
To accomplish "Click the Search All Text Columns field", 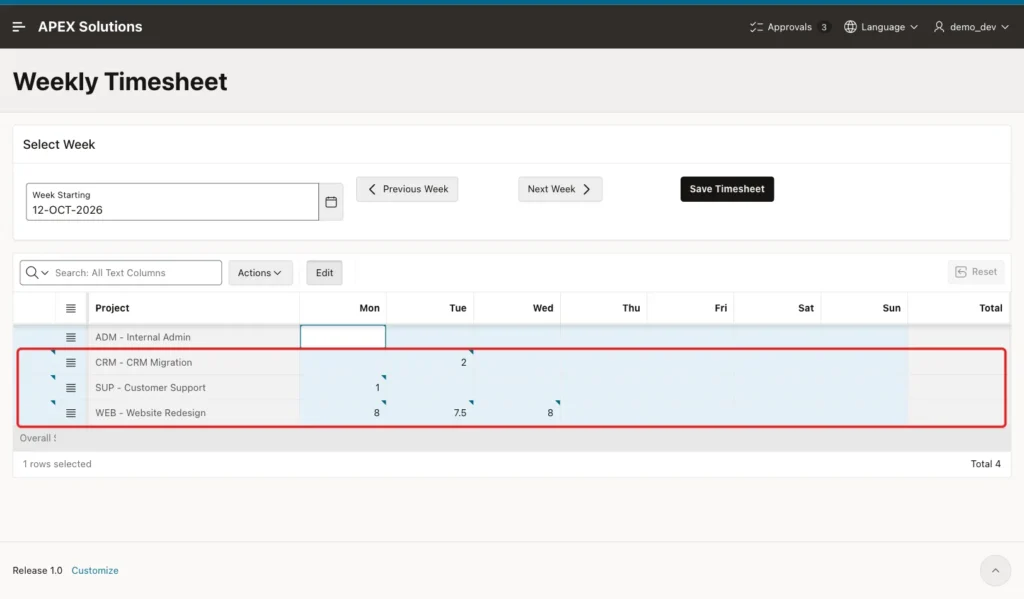I will pos(135,272).
